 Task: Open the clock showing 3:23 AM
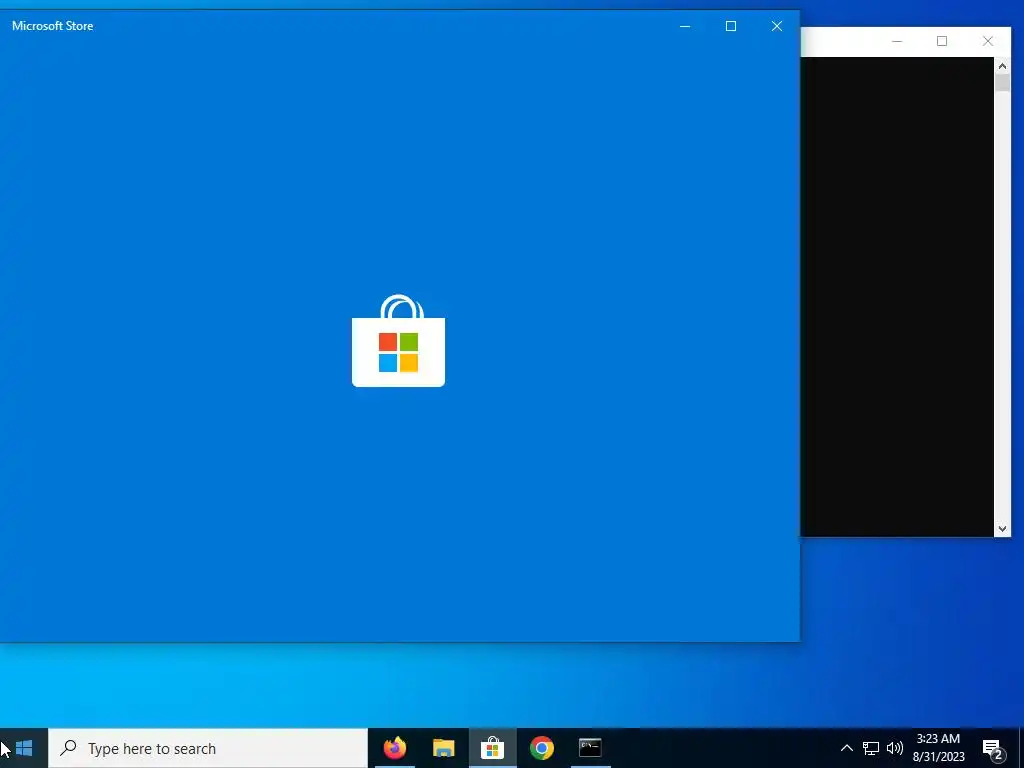click(938, 748)
